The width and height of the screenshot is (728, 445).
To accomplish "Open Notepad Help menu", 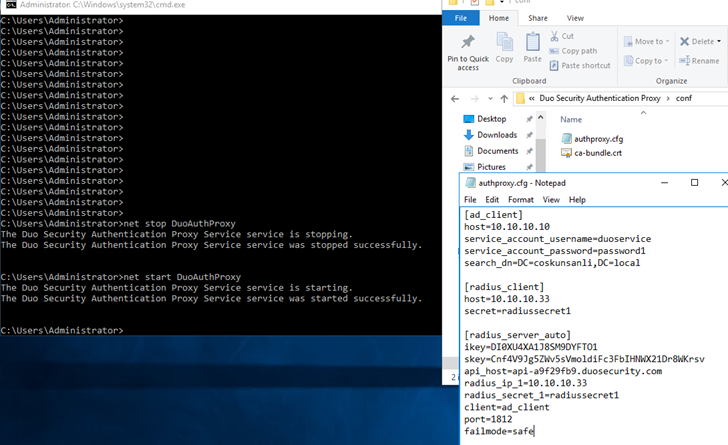I will point(577,200).
